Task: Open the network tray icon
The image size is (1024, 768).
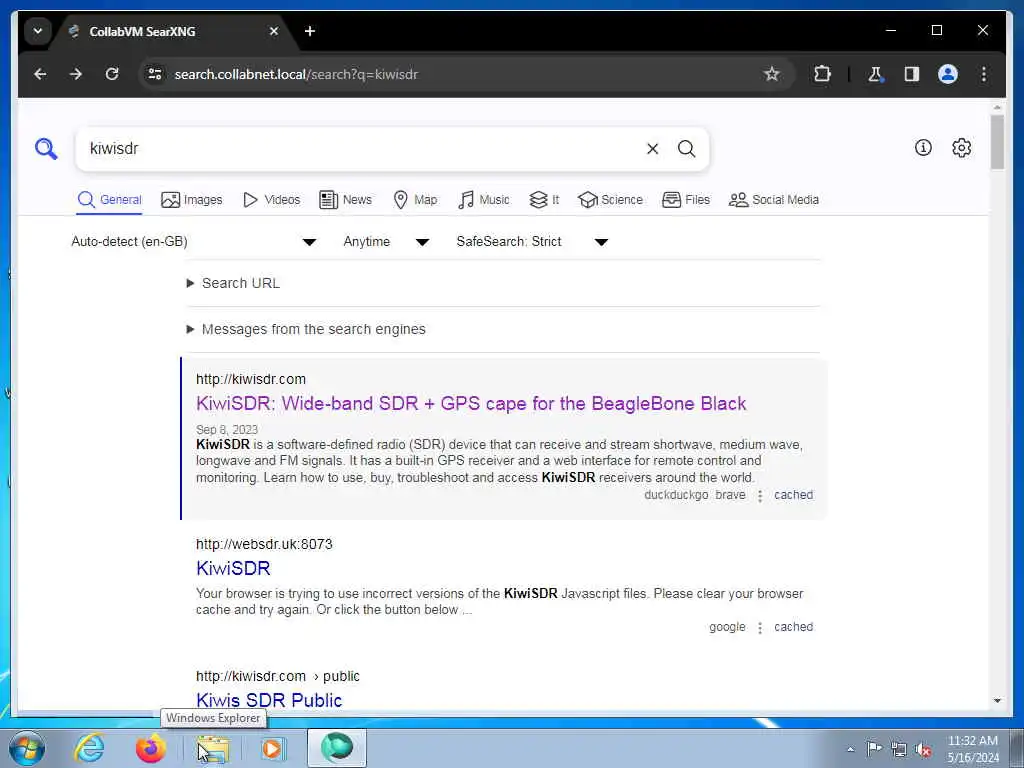Action: click(899, 749)
